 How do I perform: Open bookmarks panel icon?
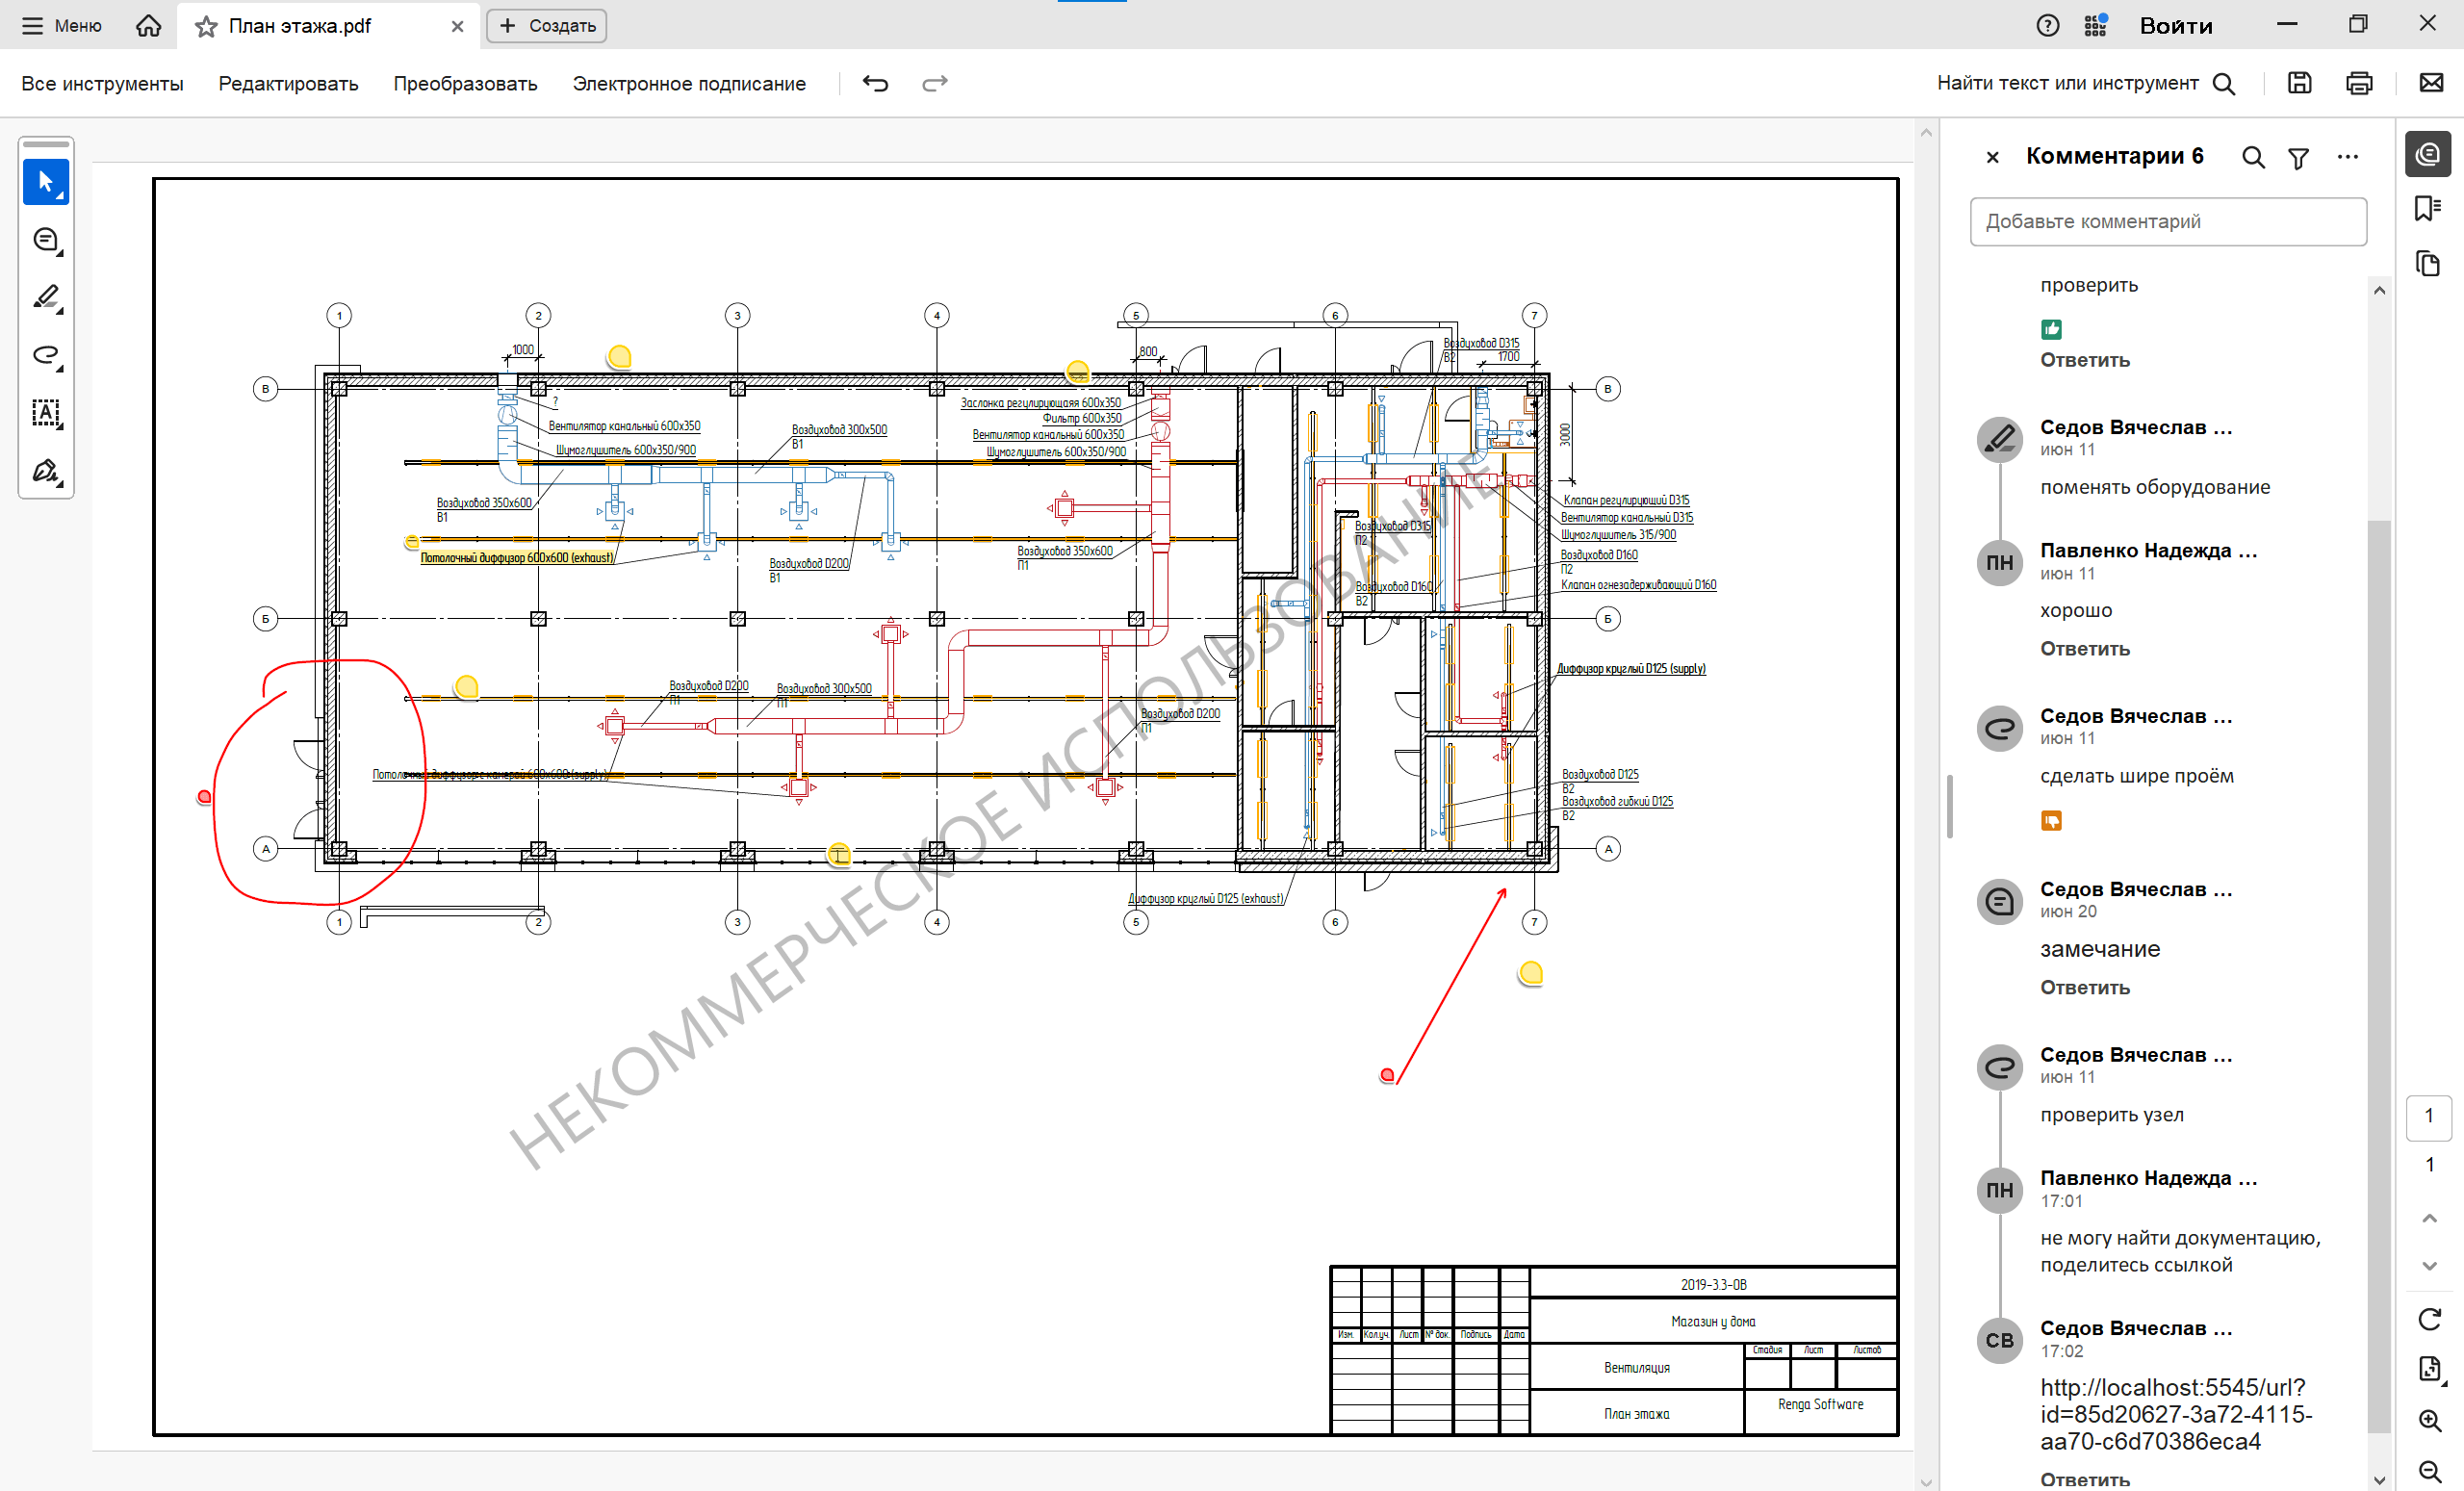click(2427, 208)
